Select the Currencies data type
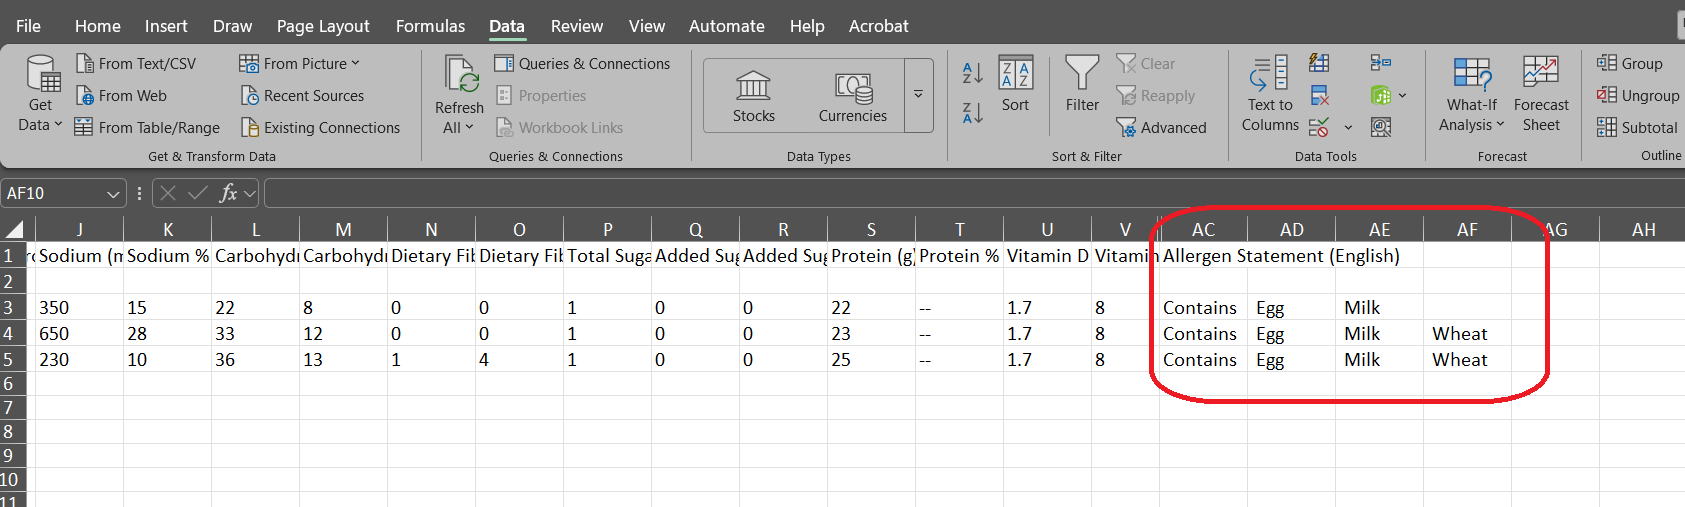The height and width of the screenshot is (507, 1685). [x=853, y=96]
